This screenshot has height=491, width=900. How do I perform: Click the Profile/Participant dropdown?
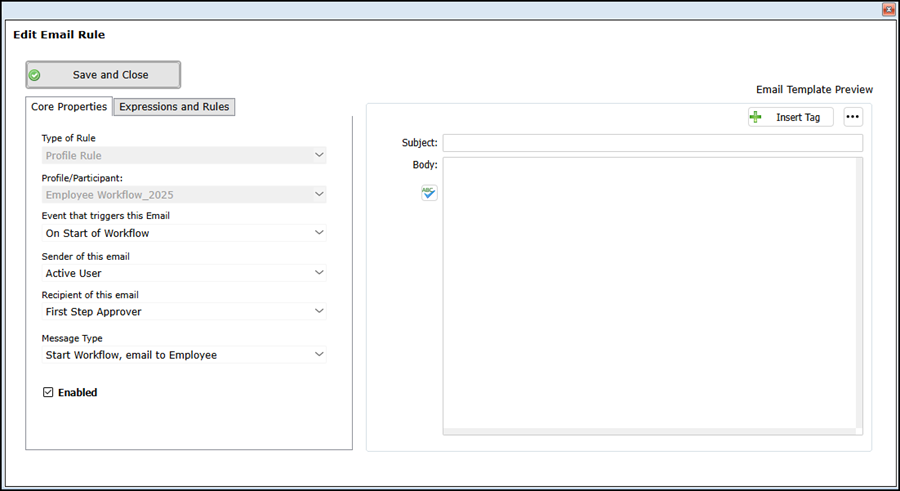click(185, 194)
